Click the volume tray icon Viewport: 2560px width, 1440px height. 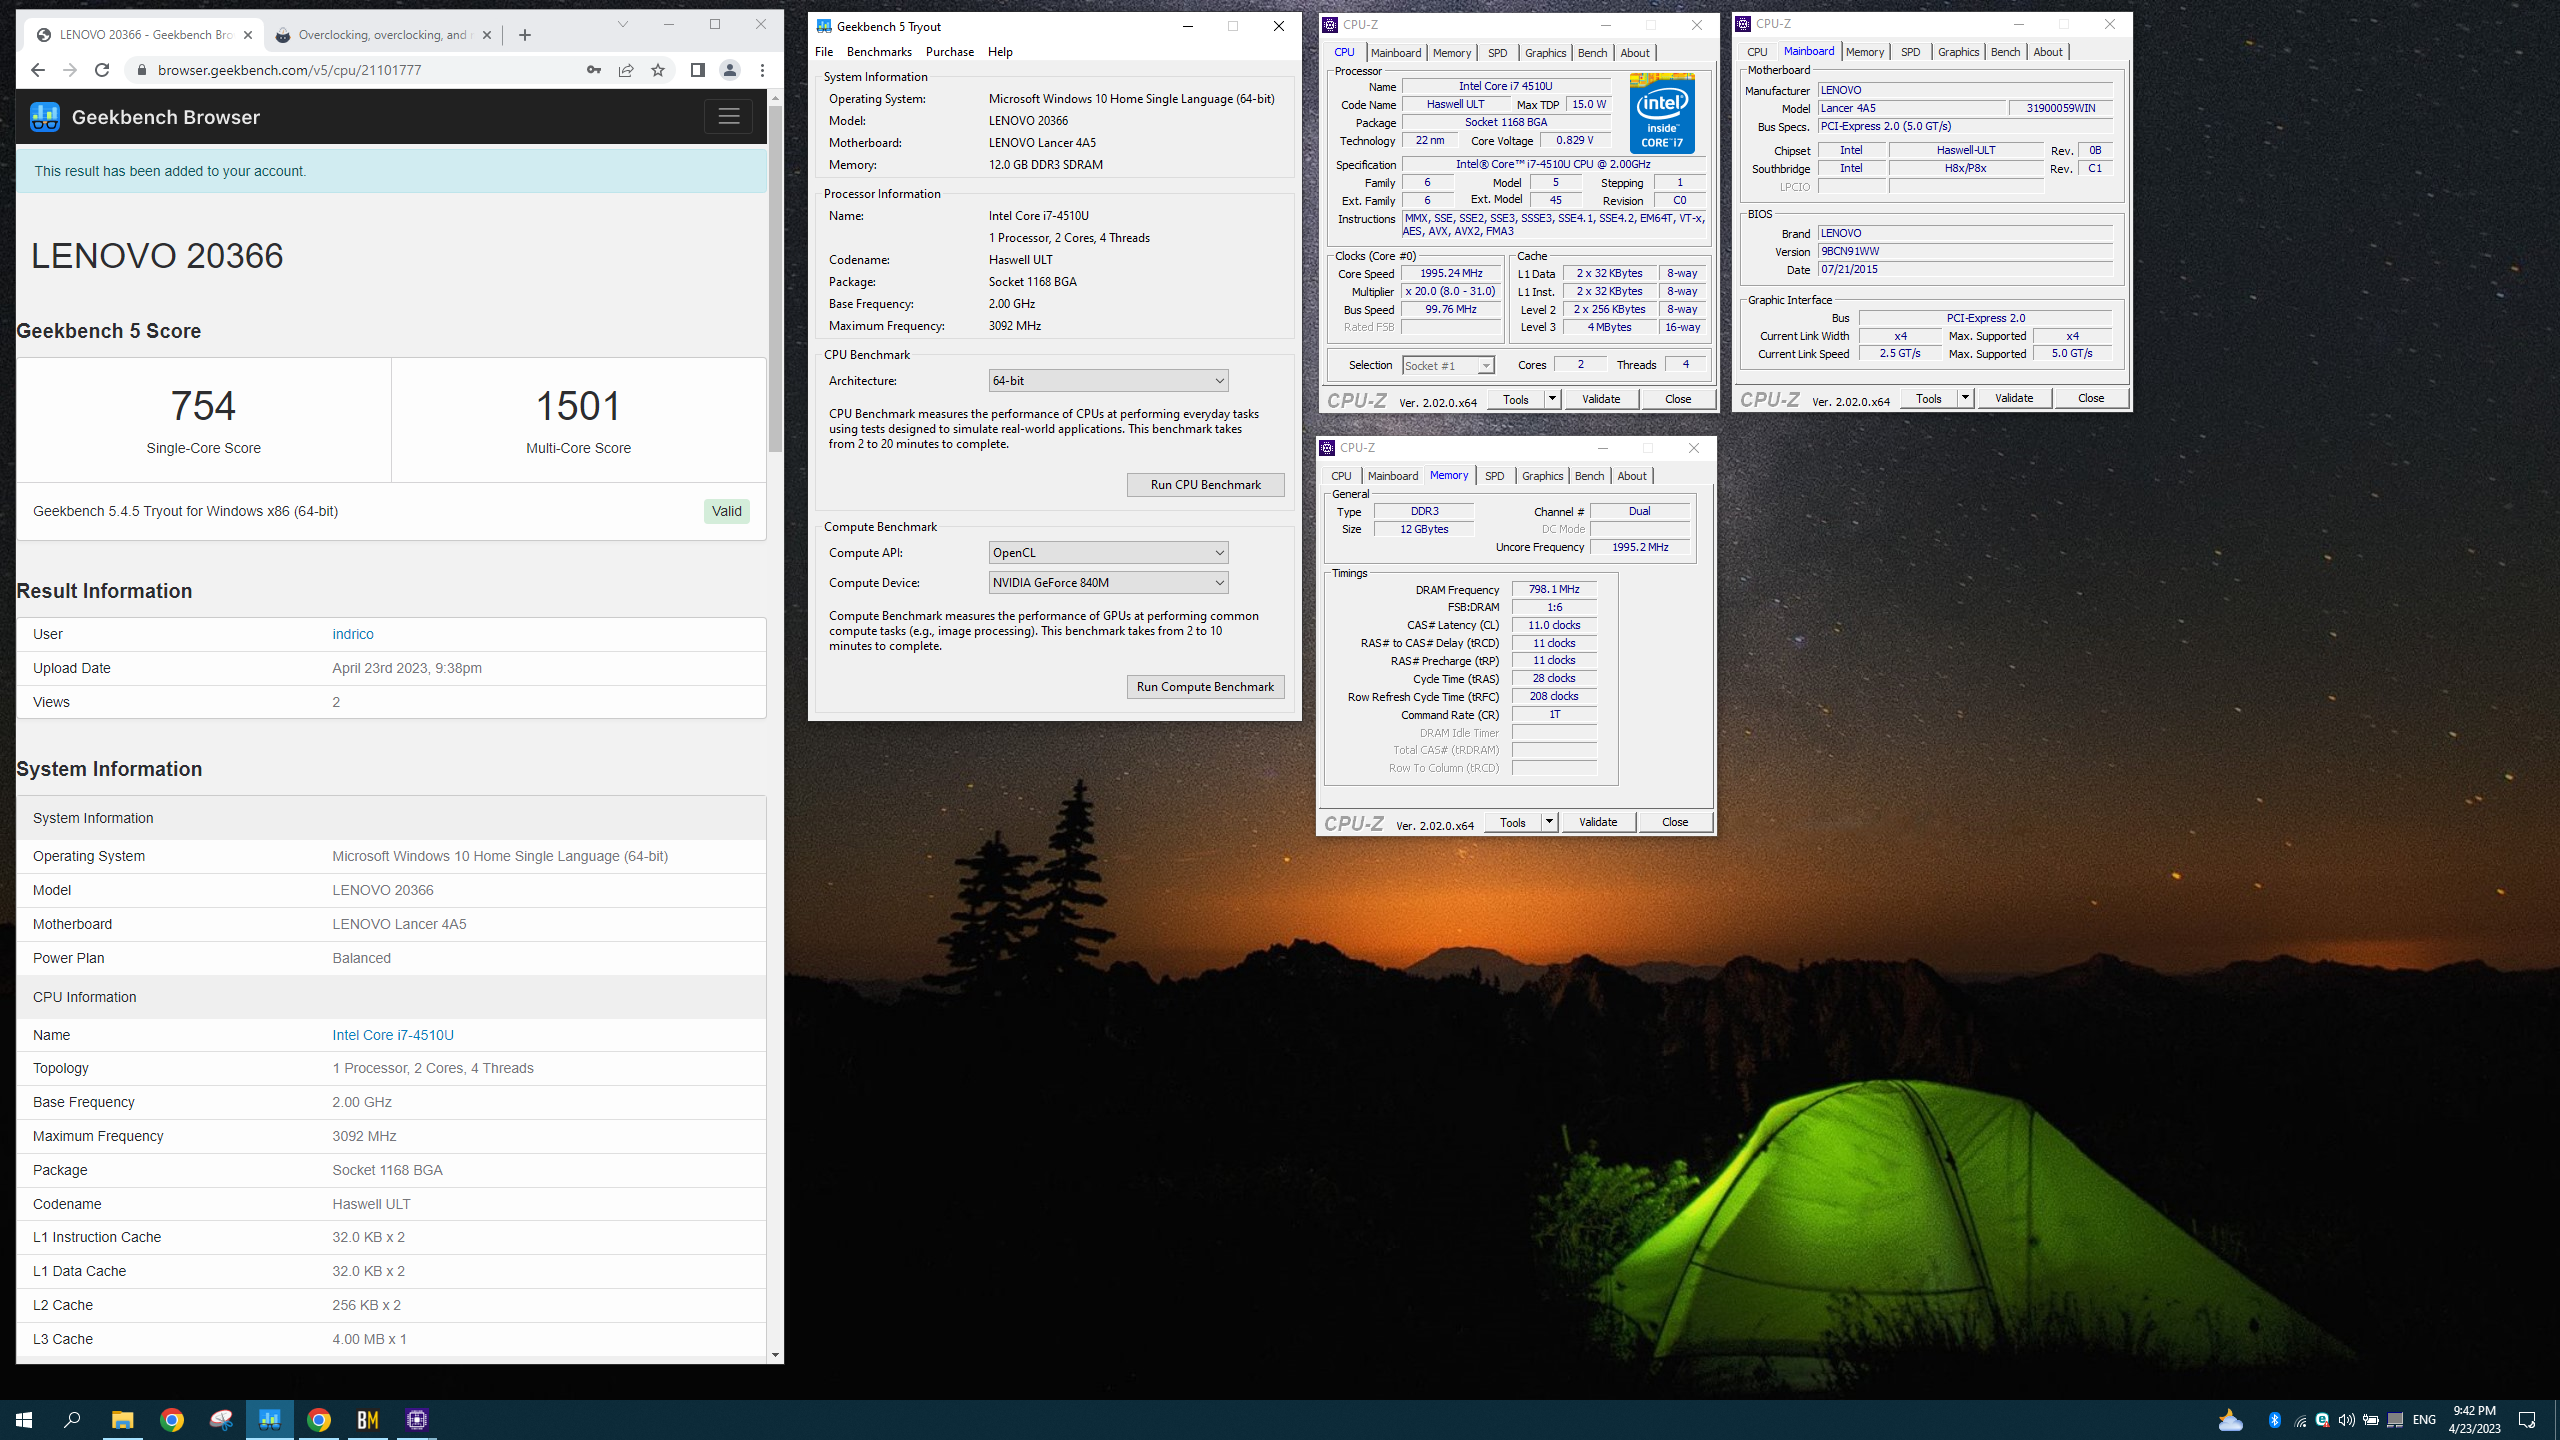(x=2347, y=1420)
